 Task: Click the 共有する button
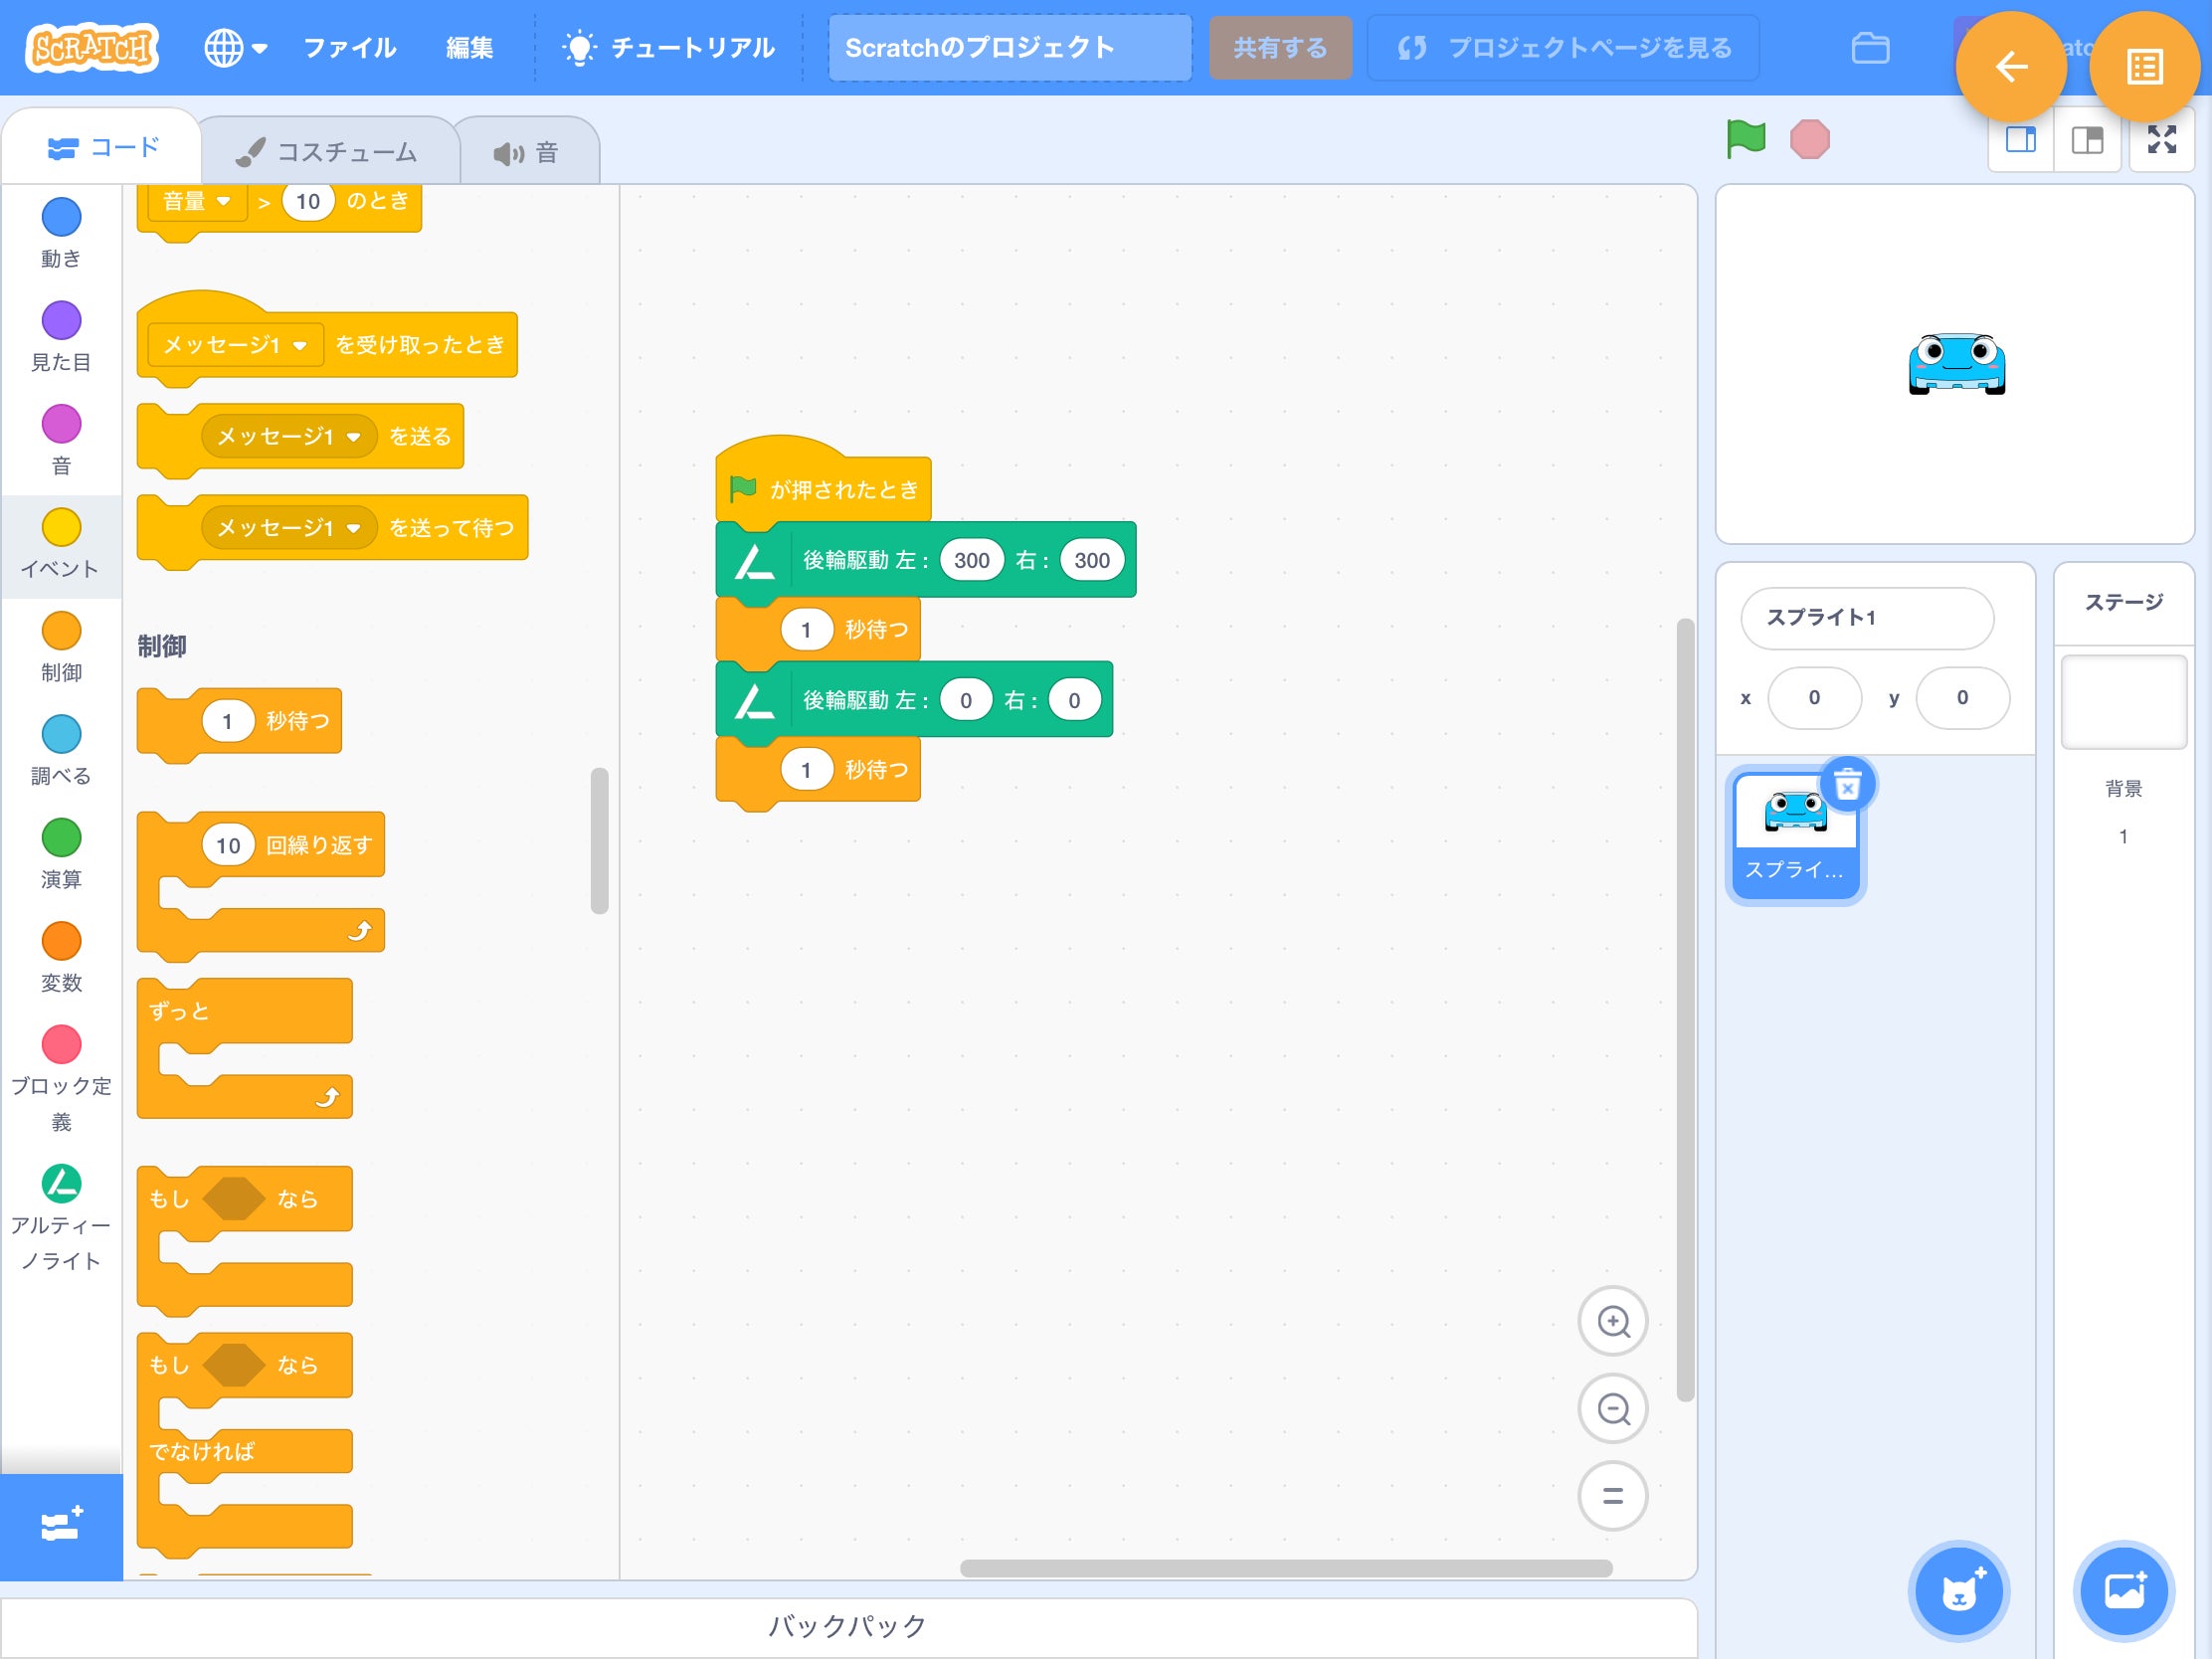[x=1279, y=48]
